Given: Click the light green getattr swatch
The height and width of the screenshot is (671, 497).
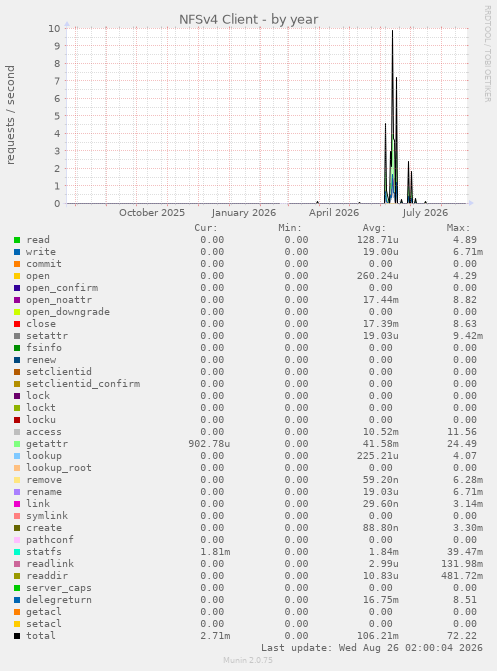Looking at the screenshot, I should pyautogui.click(x=17, y=444).
